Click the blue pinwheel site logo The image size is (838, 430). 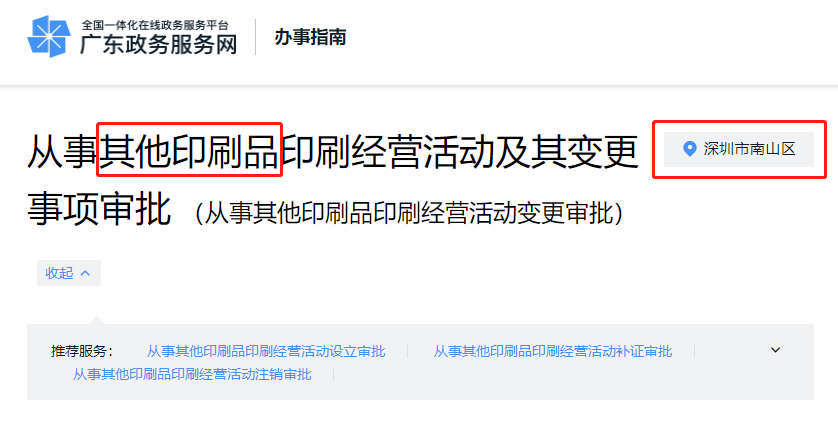click(x=49, y=36)
